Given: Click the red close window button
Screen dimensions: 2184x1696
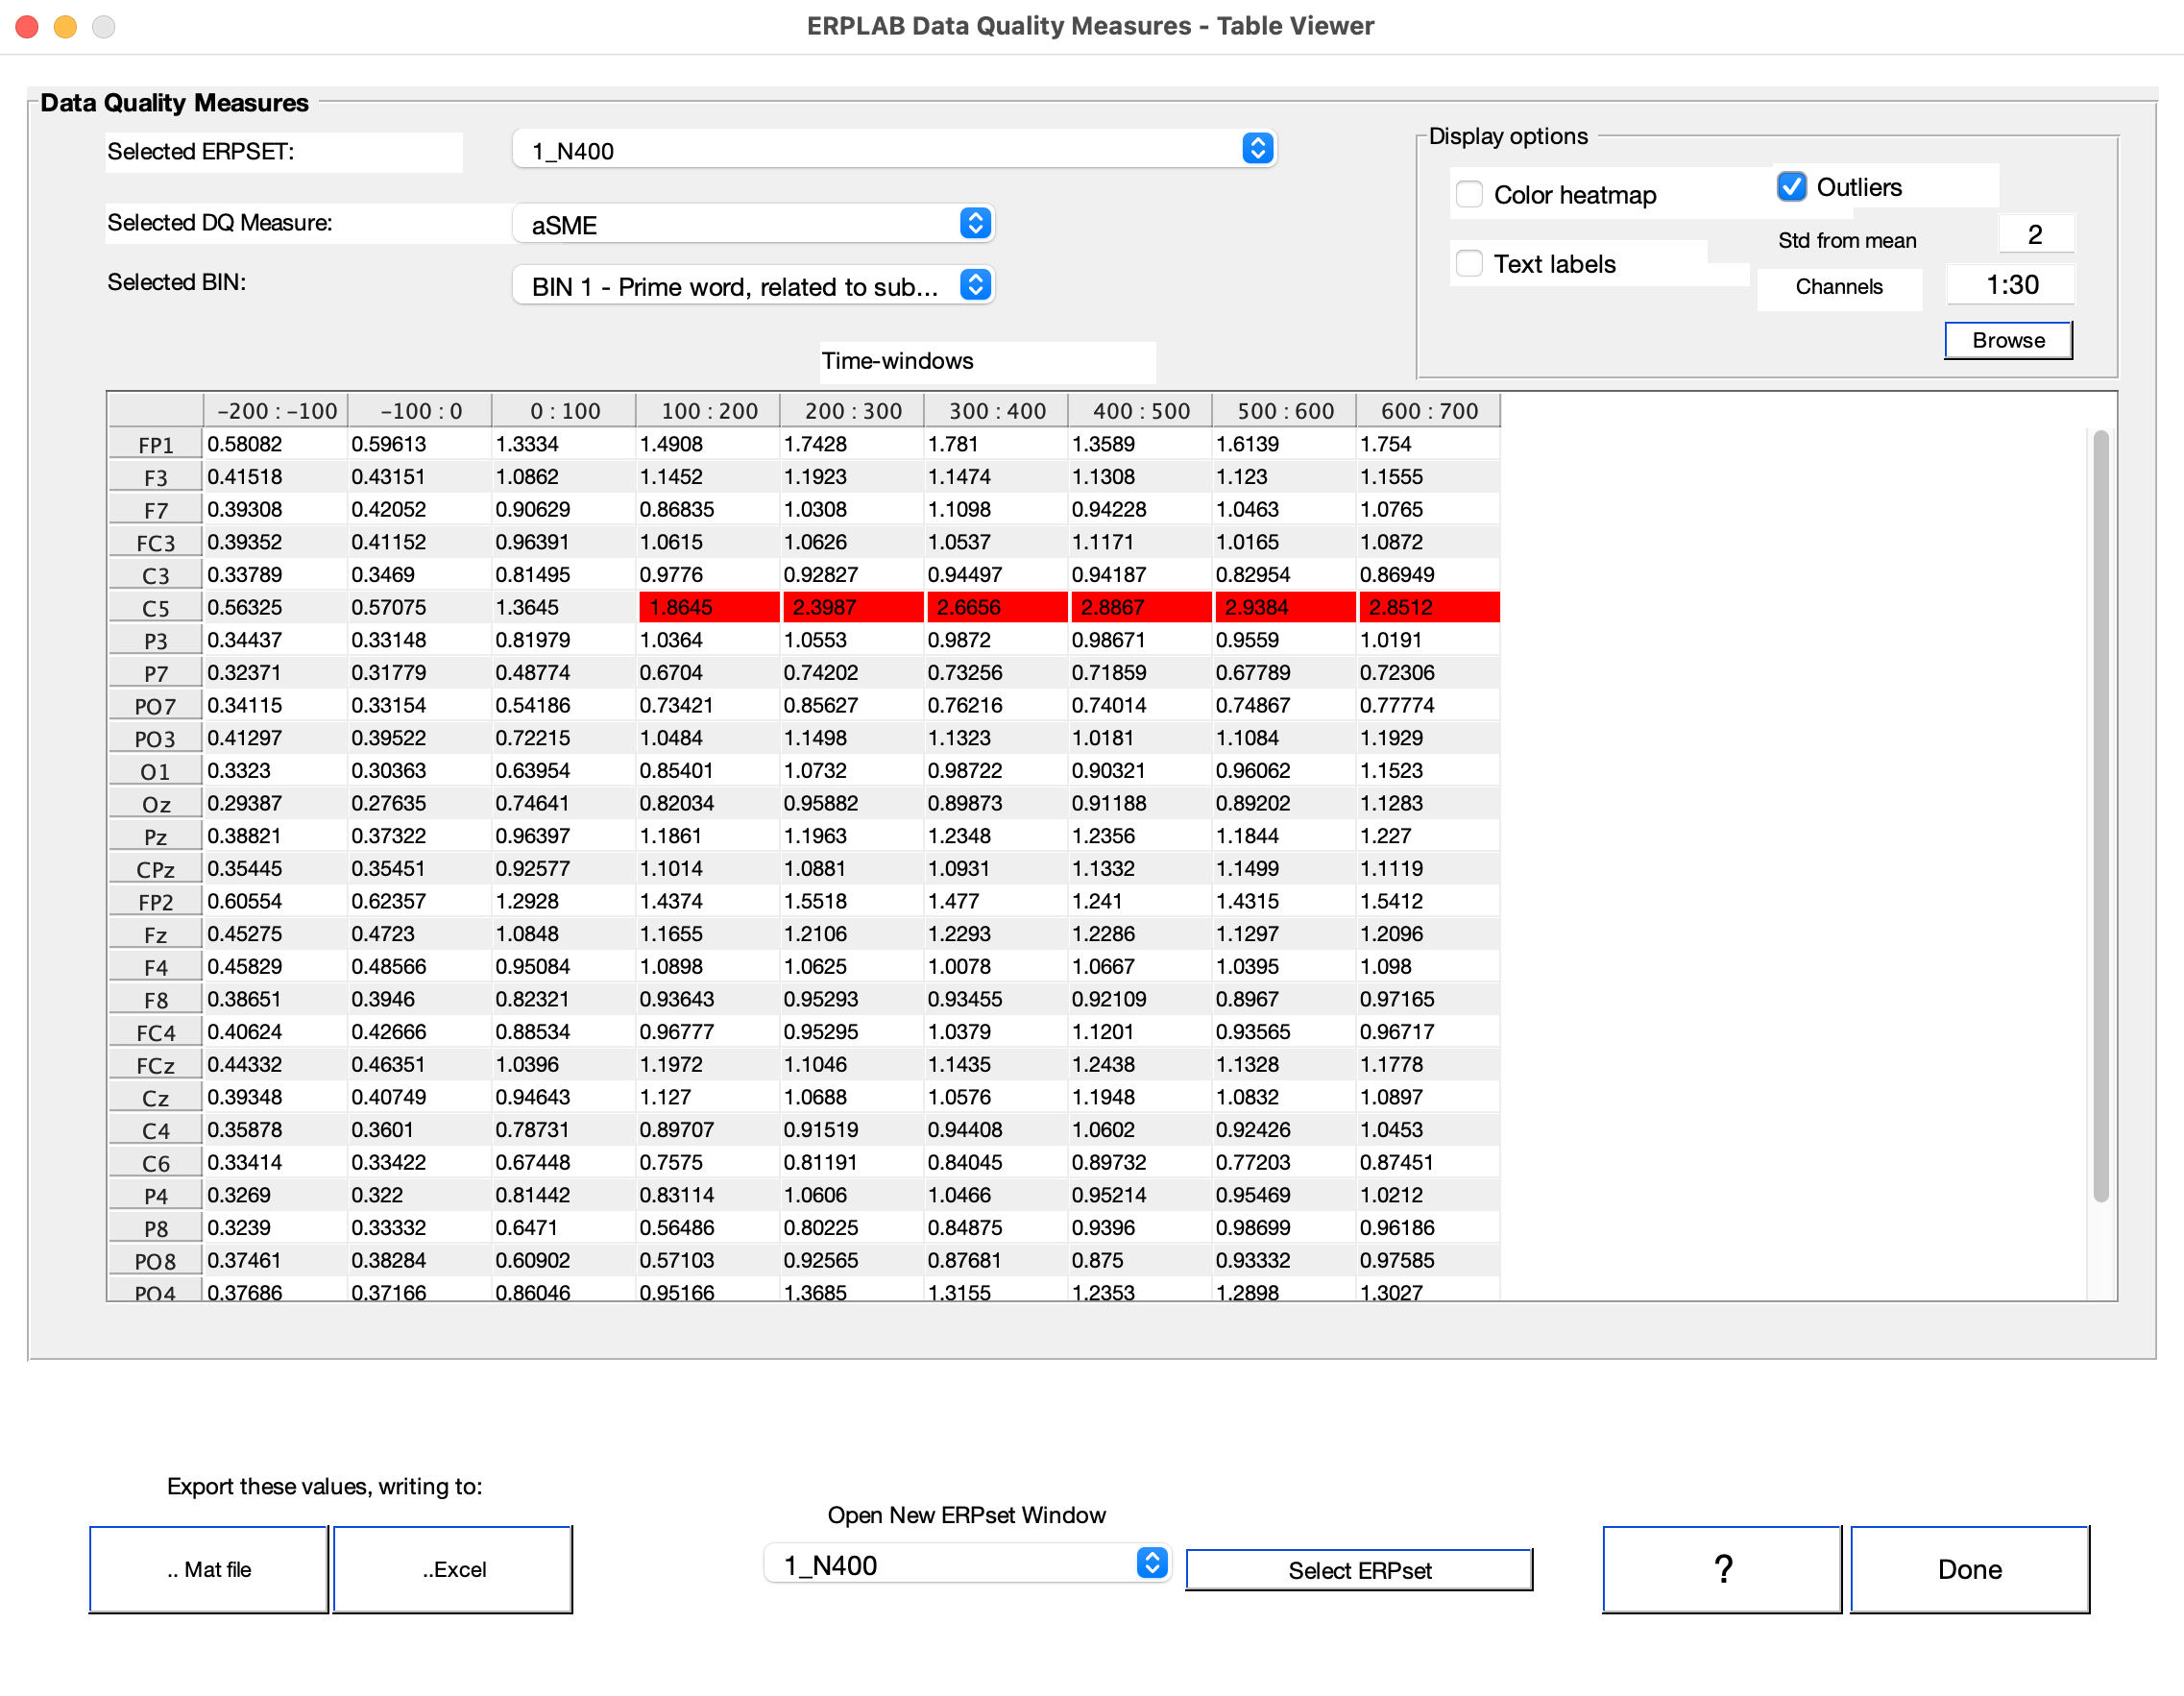Looking at the screenshot, I should coord(27,26).
